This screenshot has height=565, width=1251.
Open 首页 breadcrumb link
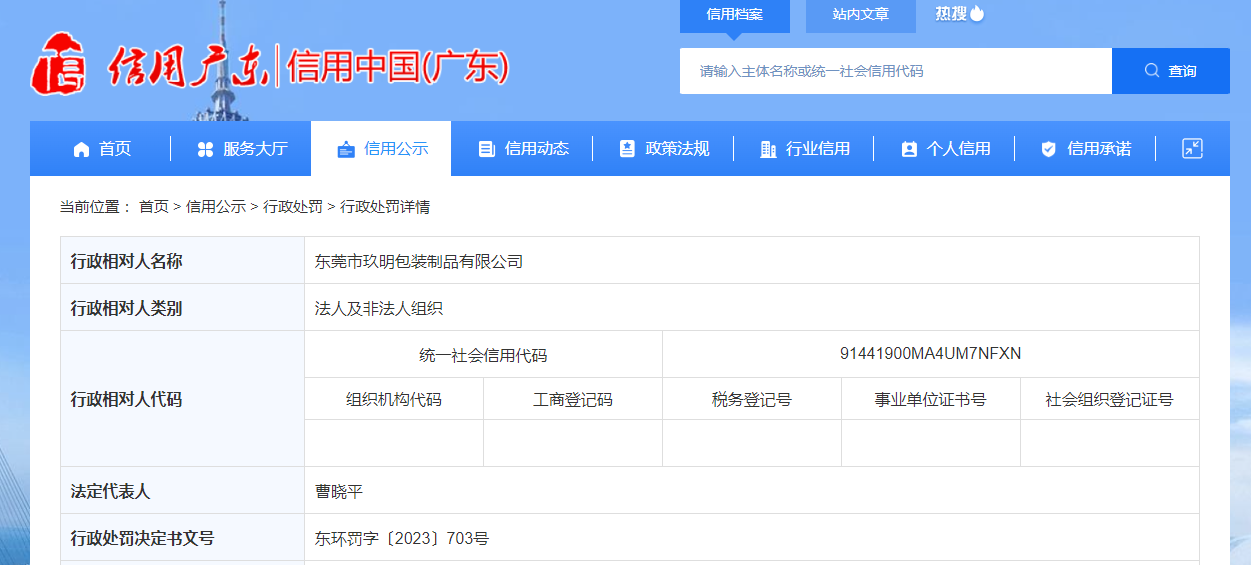pos(153,207)
